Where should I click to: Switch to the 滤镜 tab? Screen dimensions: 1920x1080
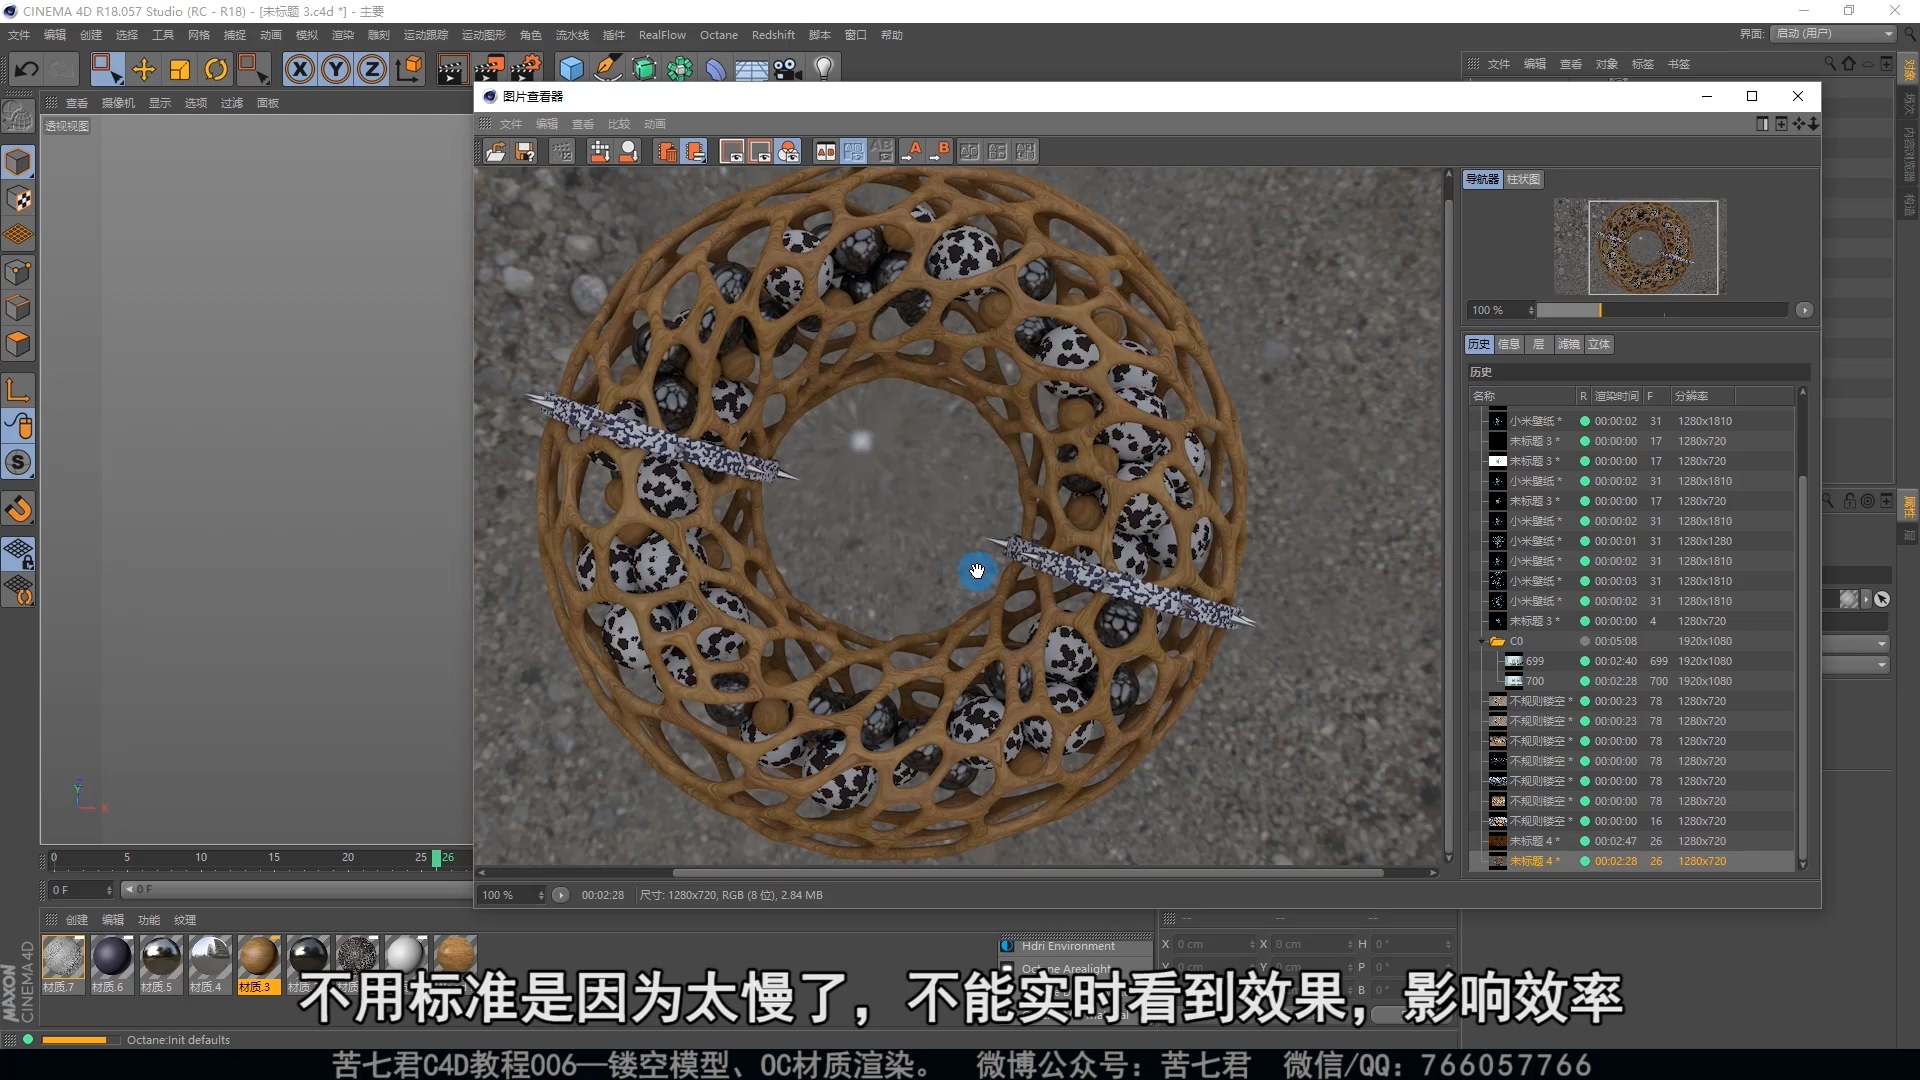click(1569, 344)
